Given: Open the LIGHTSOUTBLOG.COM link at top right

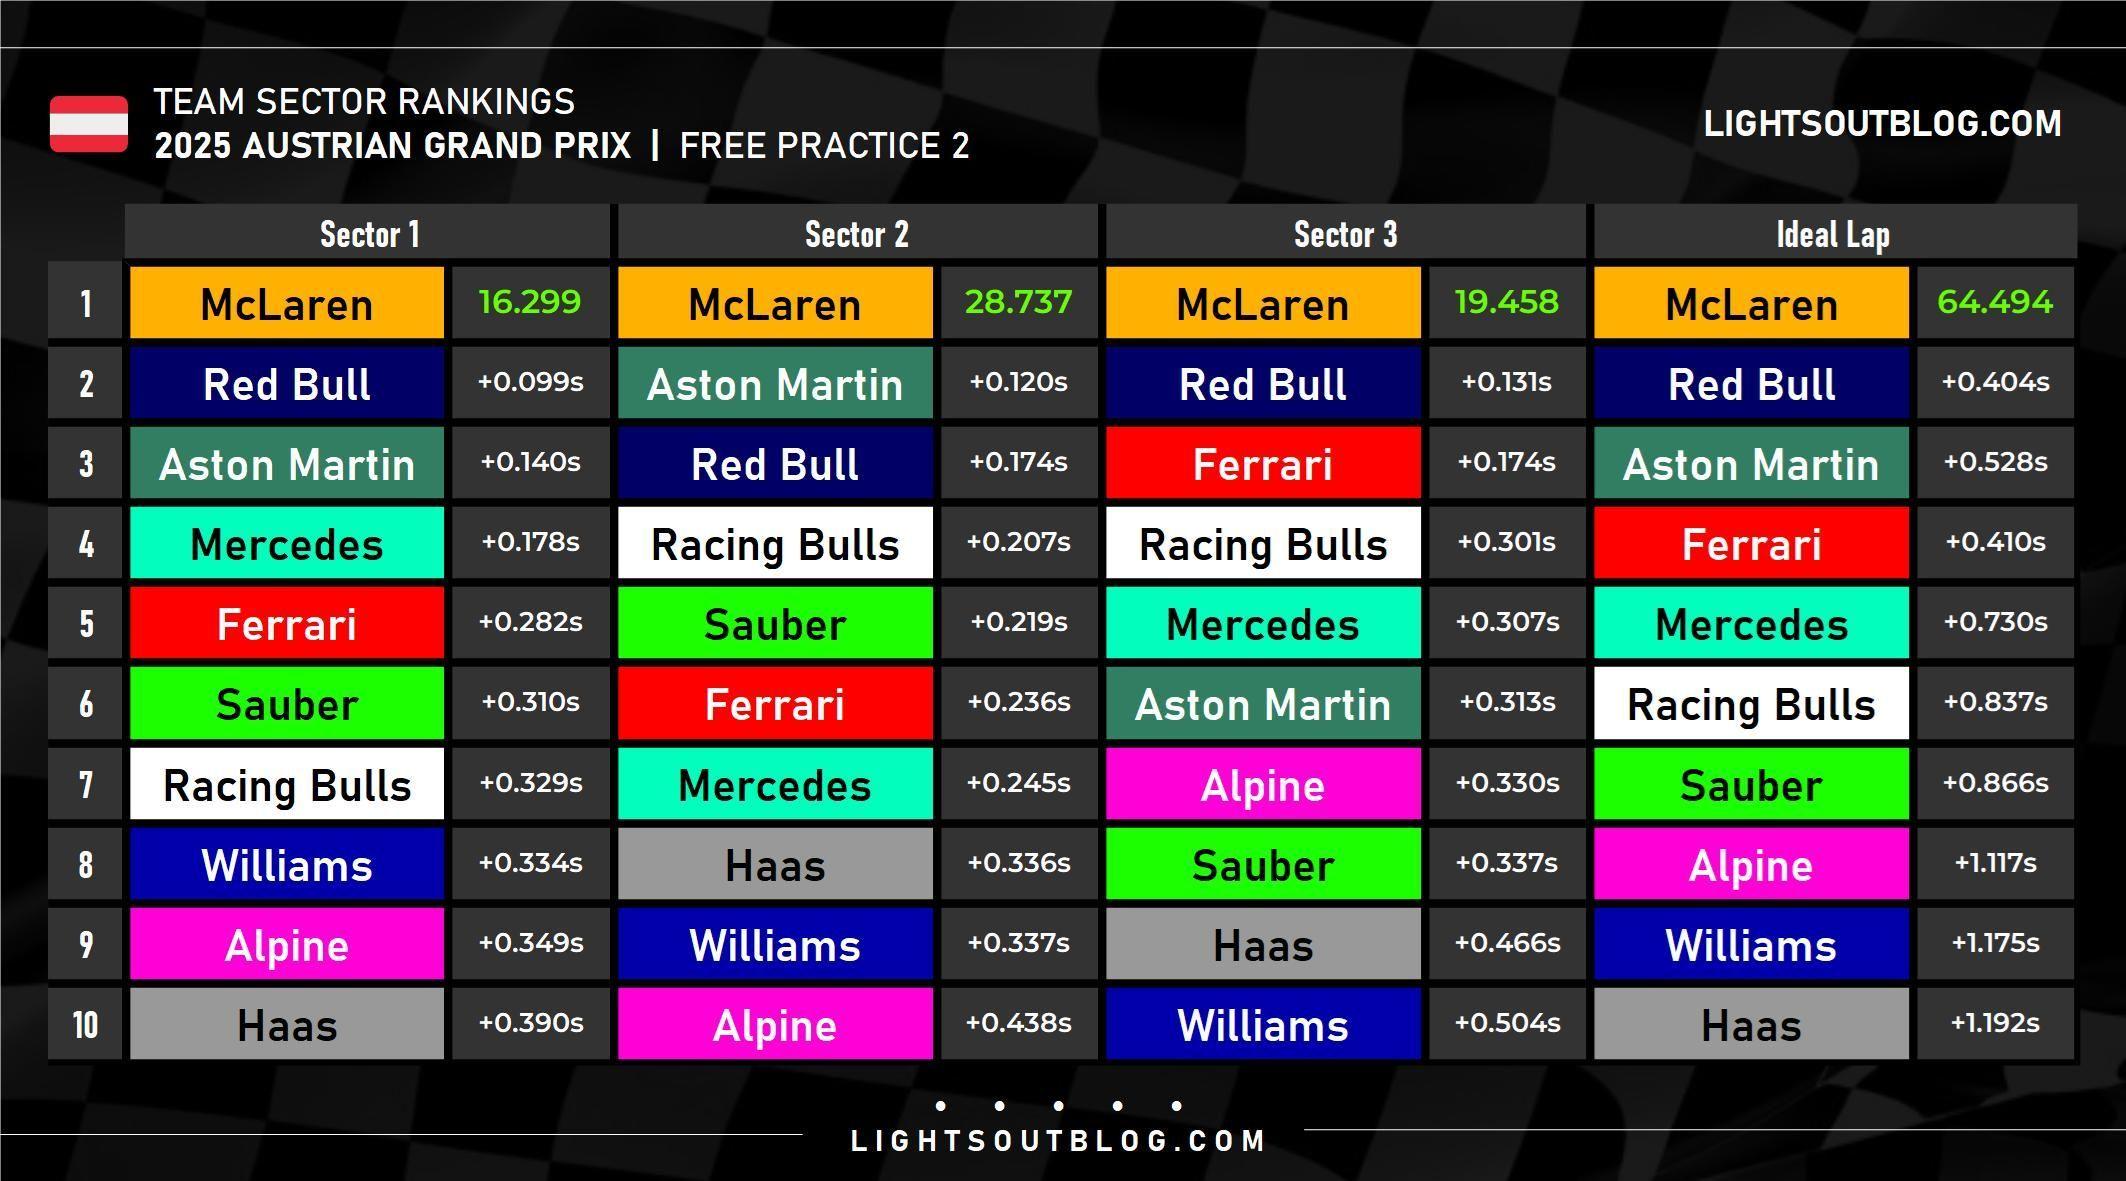Looking at the screenshot, I should pos(1882,124).
